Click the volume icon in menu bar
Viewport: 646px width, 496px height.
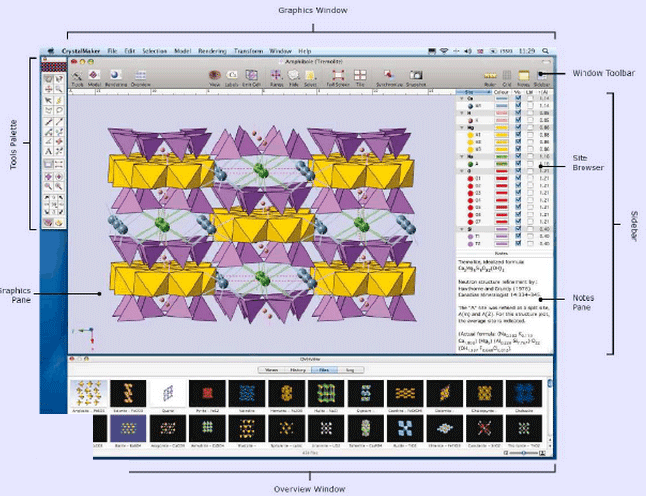tap(468, 51)
